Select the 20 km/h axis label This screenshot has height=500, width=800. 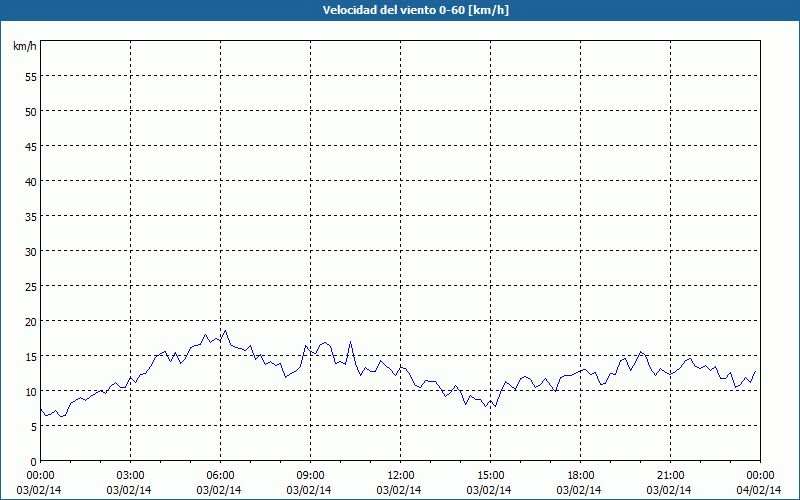30,321
